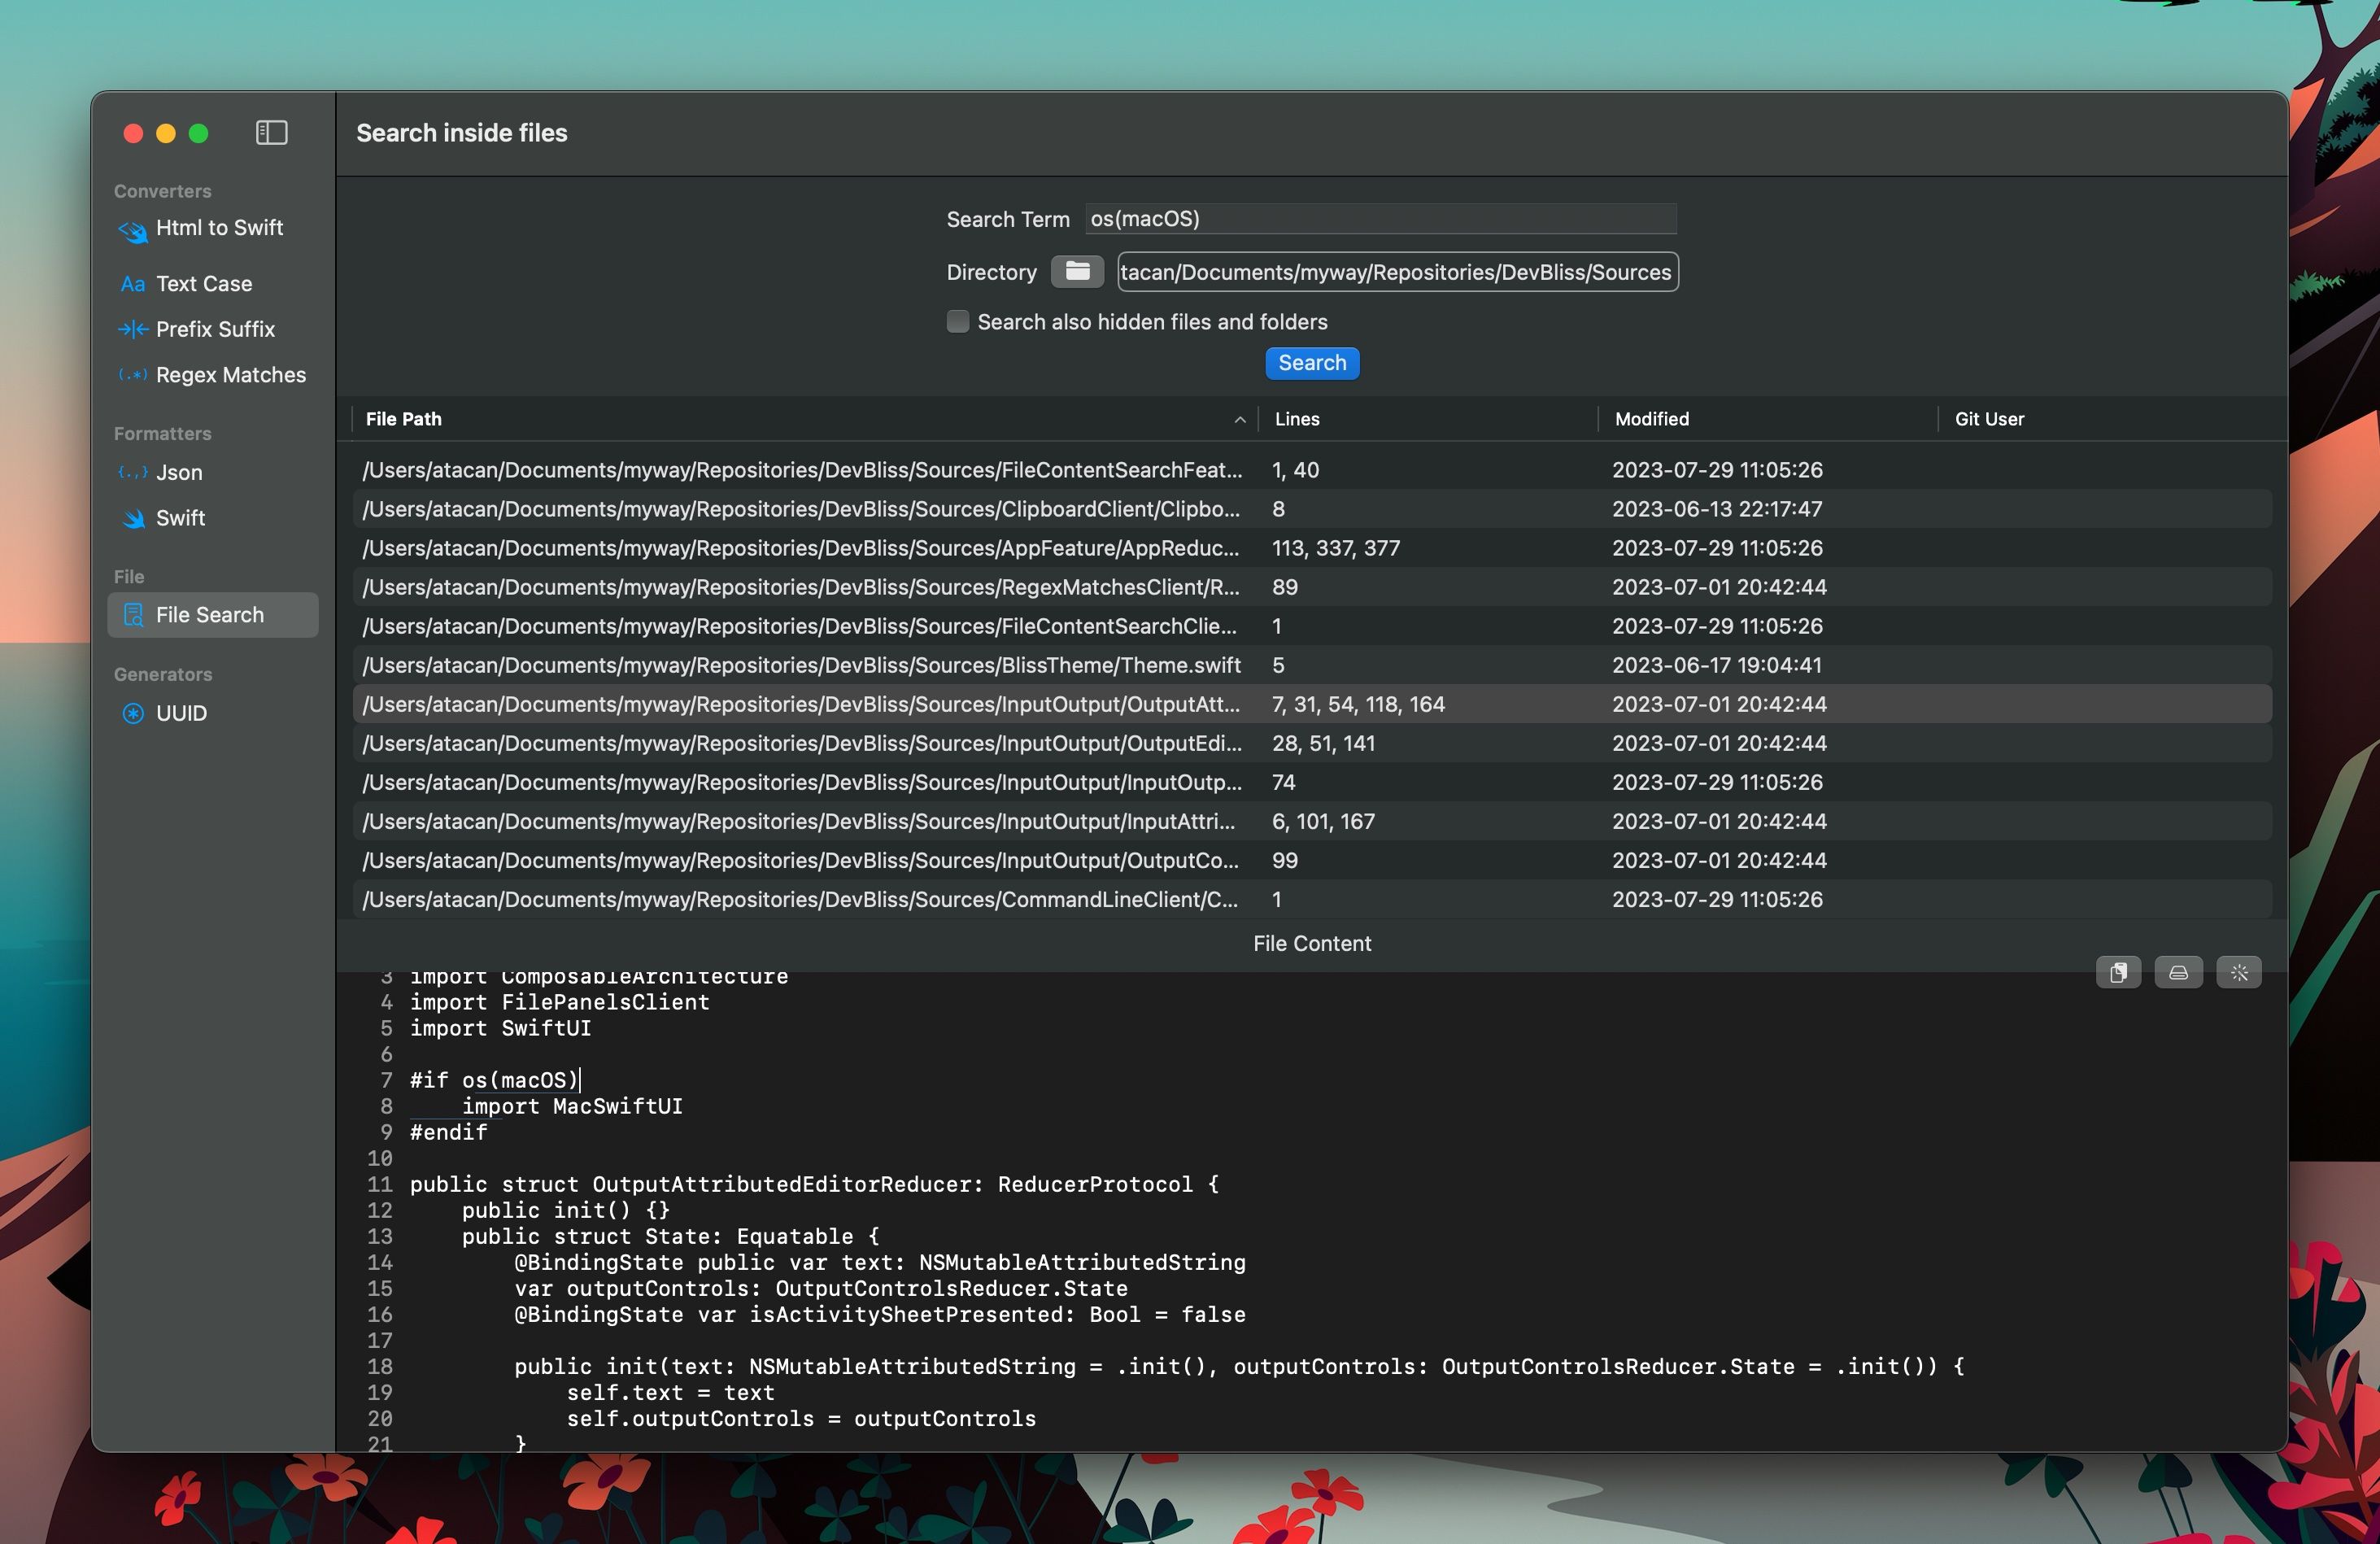Click the disk save icon in File Content
The height and width of the screenshot is (1544, 2380).
2178,972
